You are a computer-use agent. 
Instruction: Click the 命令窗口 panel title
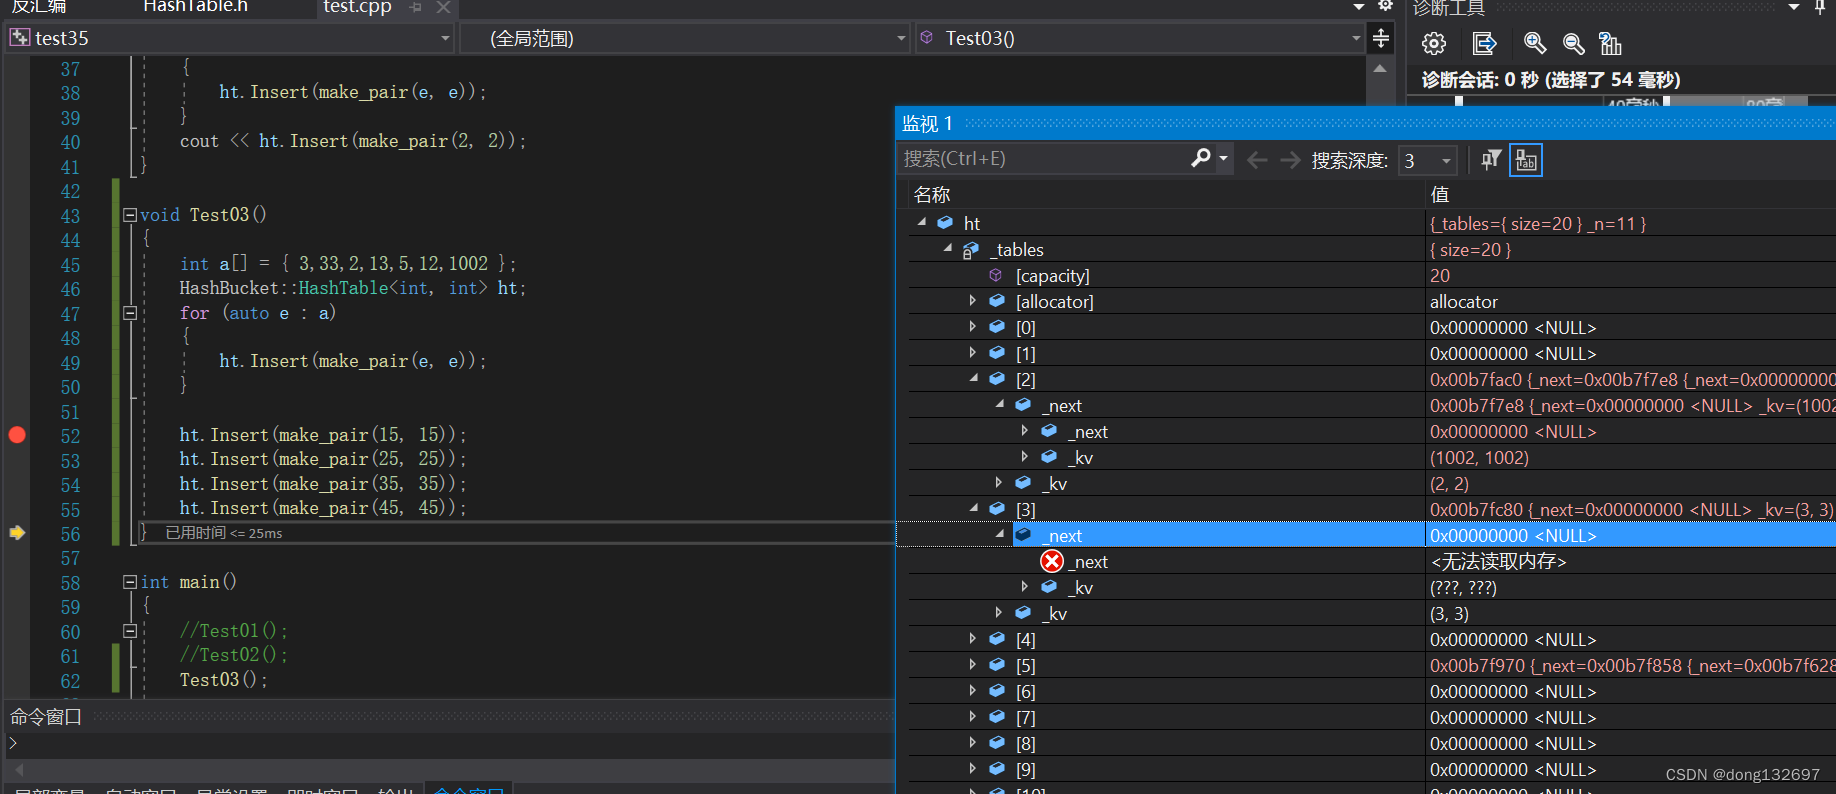46,716
